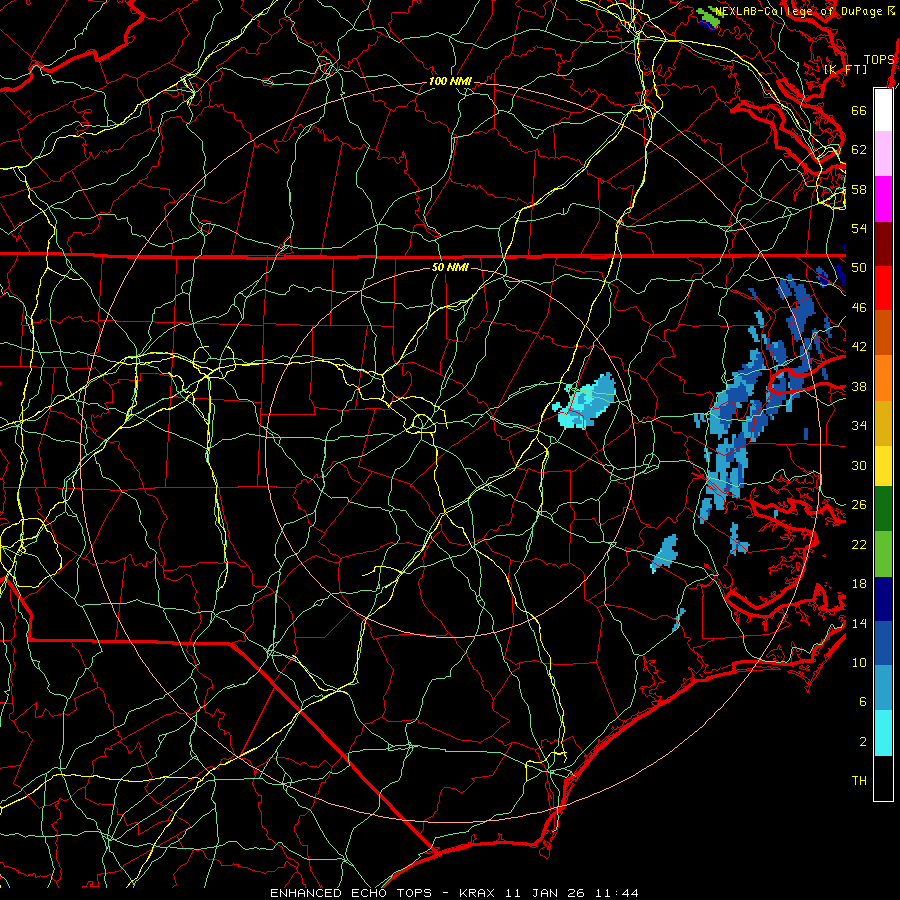Click the bright red 50 kft legend swatch
This screenshot has width=900, height=900.
[883, 288]
